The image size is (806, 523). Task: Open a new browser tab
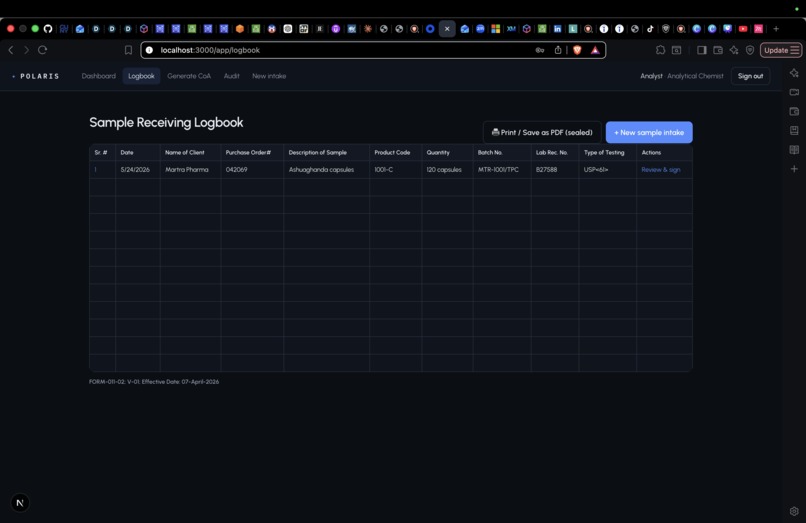coord(776,29)
